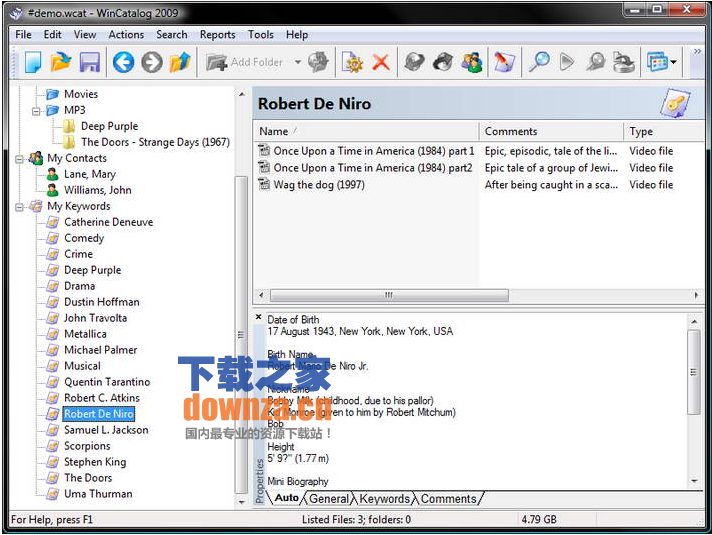The width and height of the screenshot is (712, 535).
Task: Select Wag the dog (1997) file
Action: click(x=319, y=185)
